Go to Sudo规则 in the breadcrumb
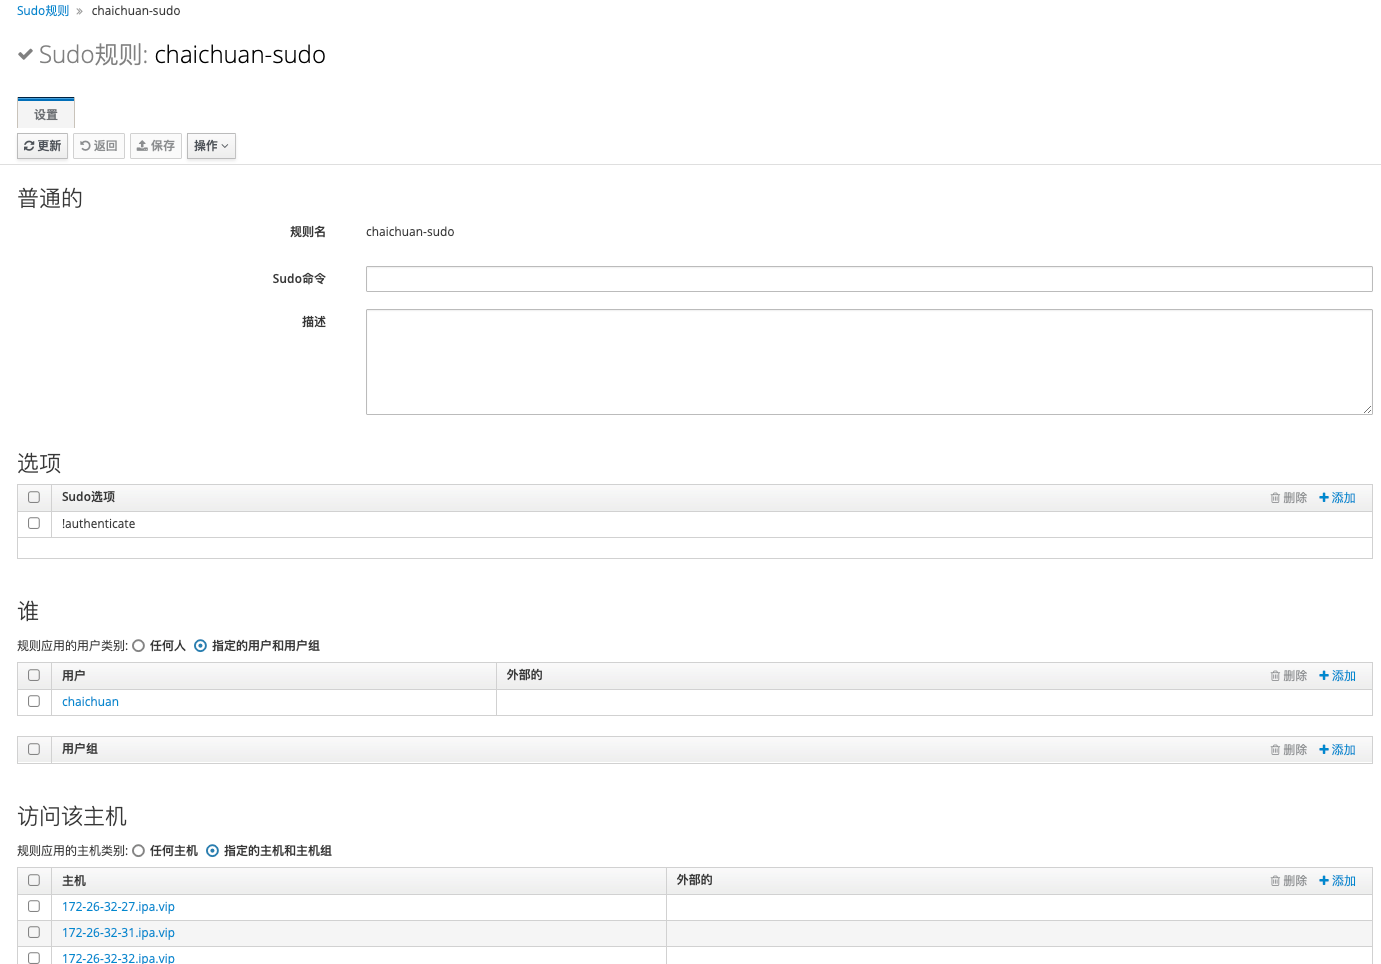Screen dimensions: 1381x964 tap(43, 11)
